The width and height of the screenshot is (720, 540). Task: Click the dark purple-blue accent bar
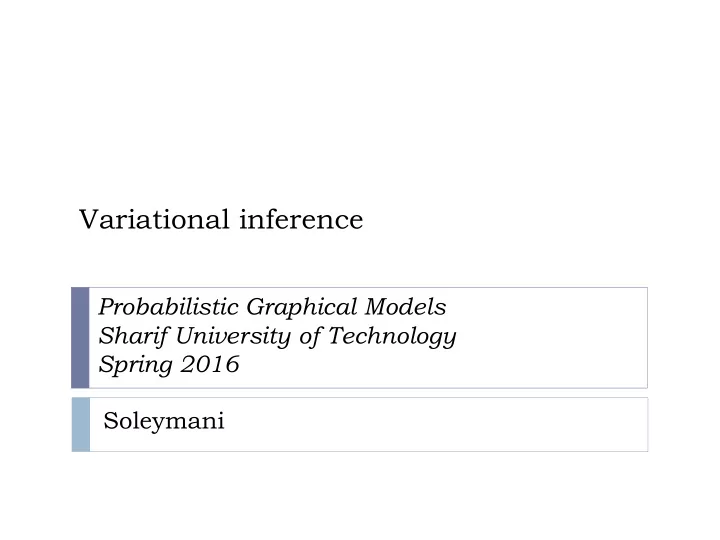pos(80,338)
